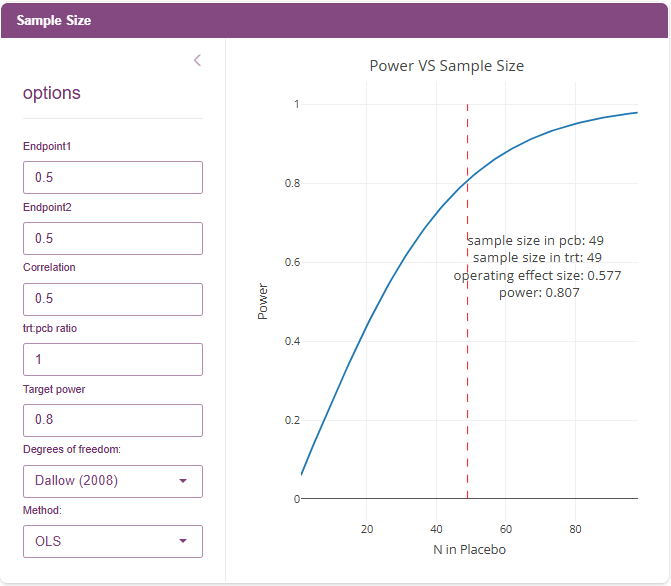Click the y-axis tick label 0.6
671x586 pixels.
[292, 262]
